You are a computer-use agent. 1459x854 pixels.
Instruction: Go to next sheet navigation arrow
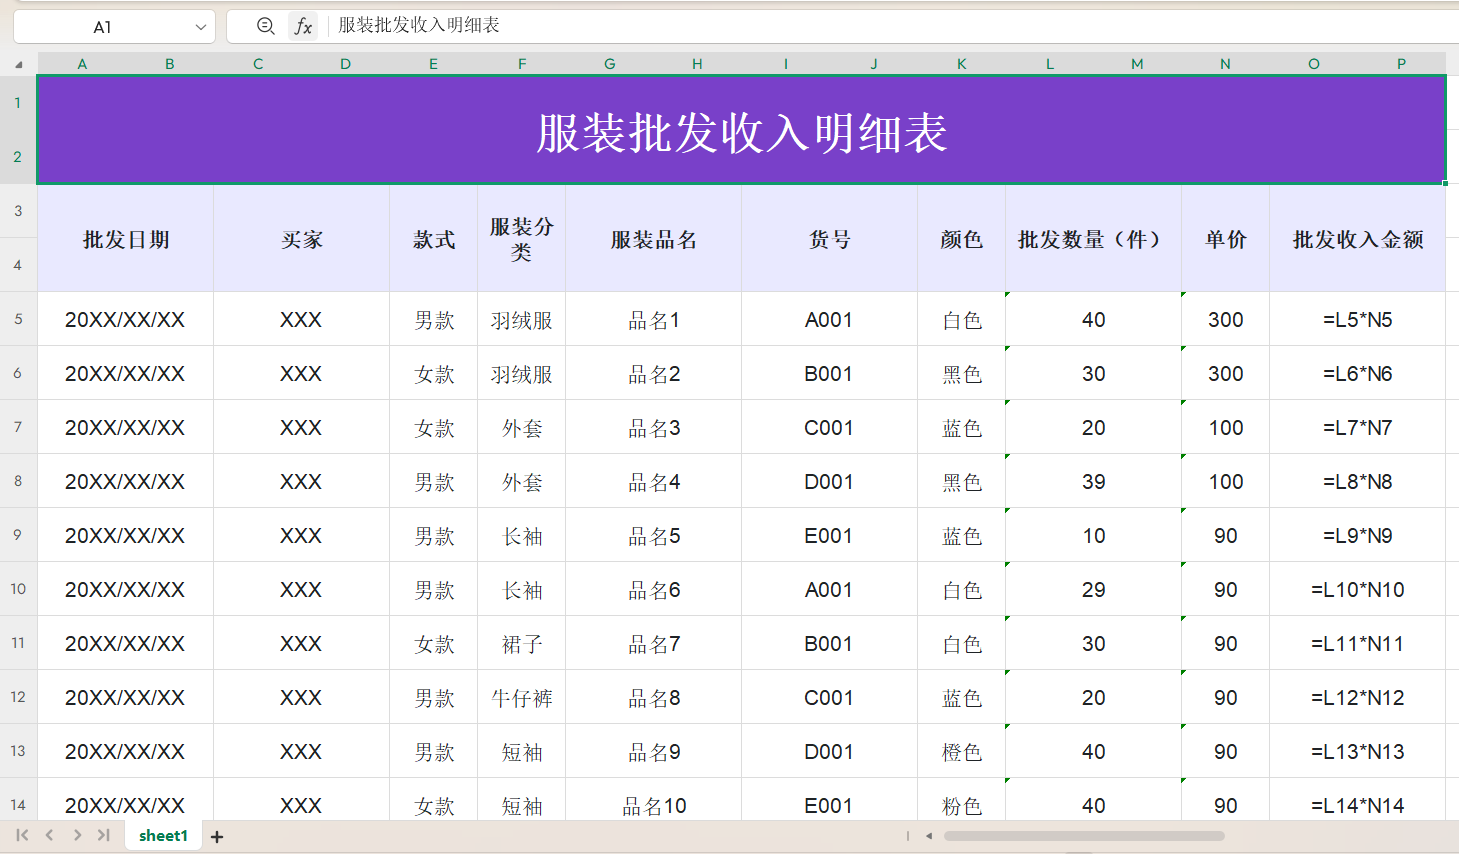click(77, 835)
